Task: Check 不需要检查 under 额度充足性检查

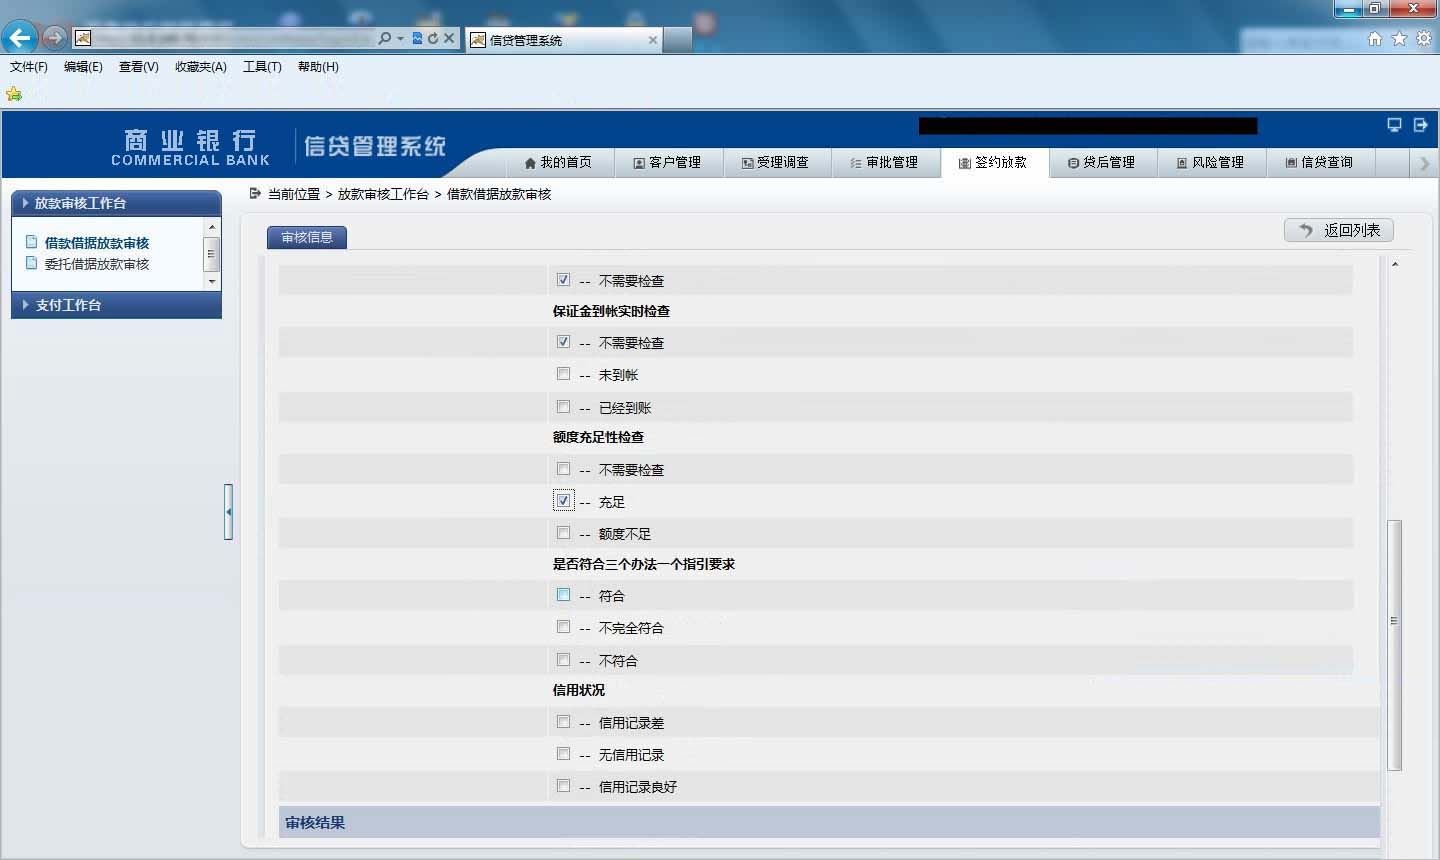Action: point(563,469)
